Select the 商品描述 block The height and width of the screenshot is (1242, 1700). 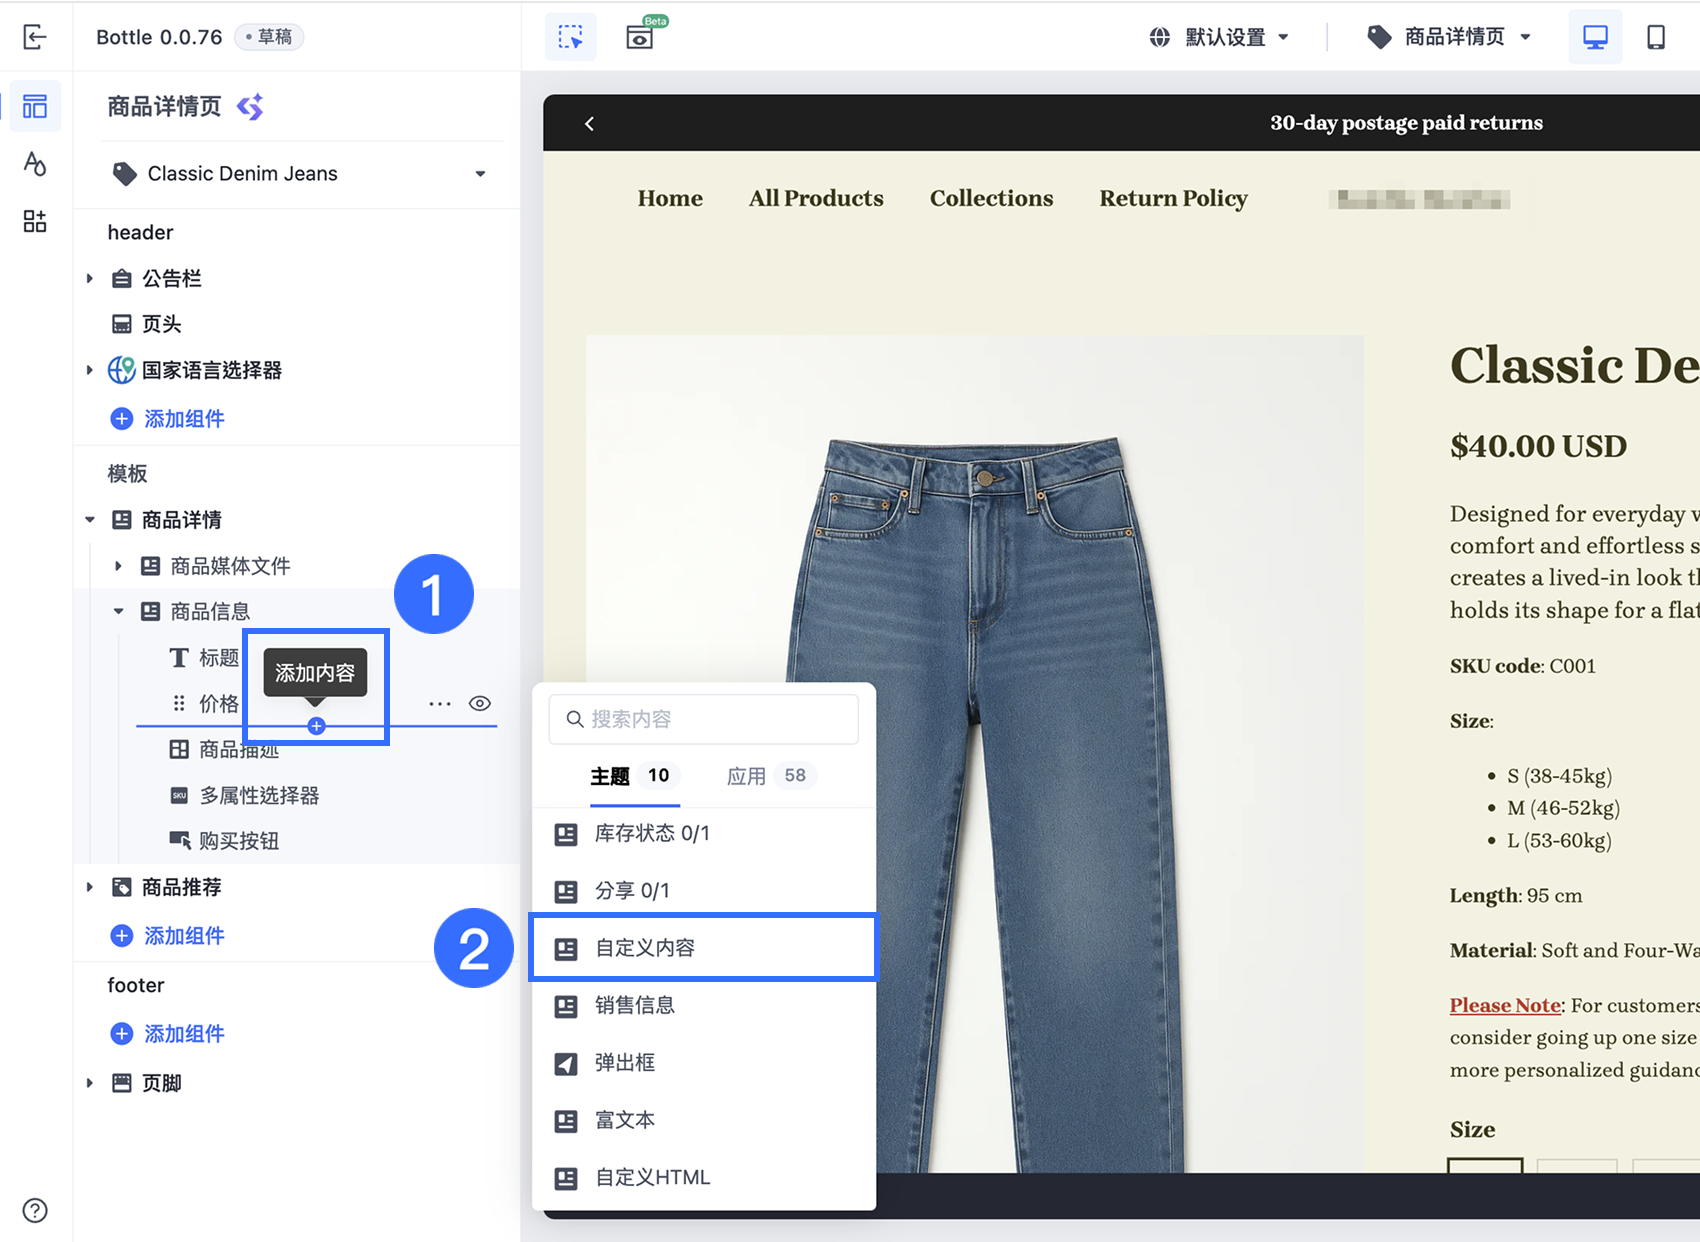pyautogui.click(x=225, y=750)
